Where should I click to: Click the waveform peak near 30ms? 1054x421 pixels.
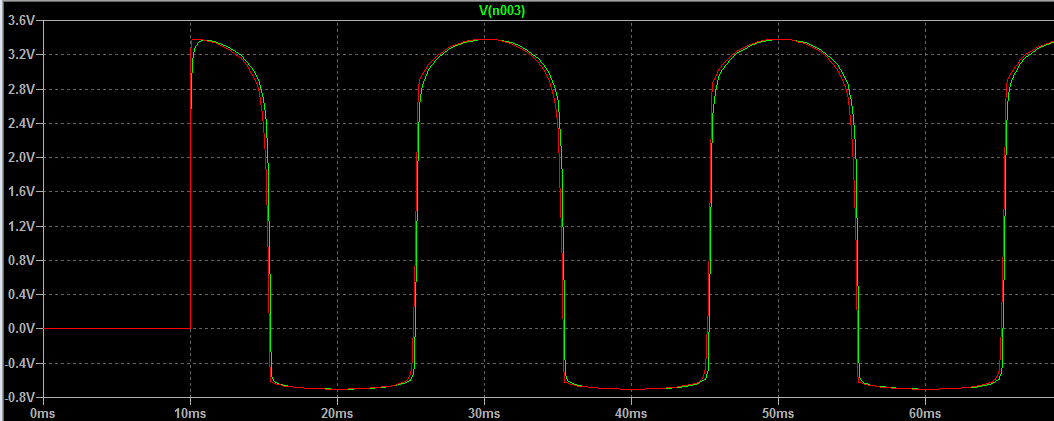click(484, 40)
